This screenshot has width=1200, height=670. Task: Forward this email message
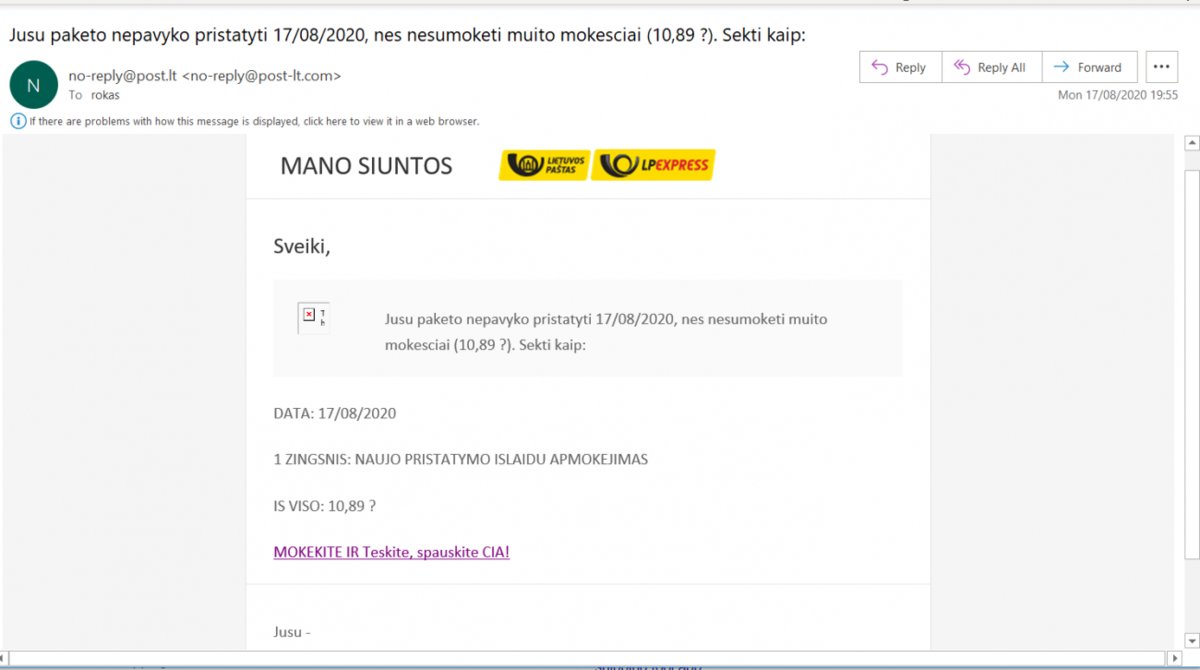pyautogui.click(x=1089, y=67)
